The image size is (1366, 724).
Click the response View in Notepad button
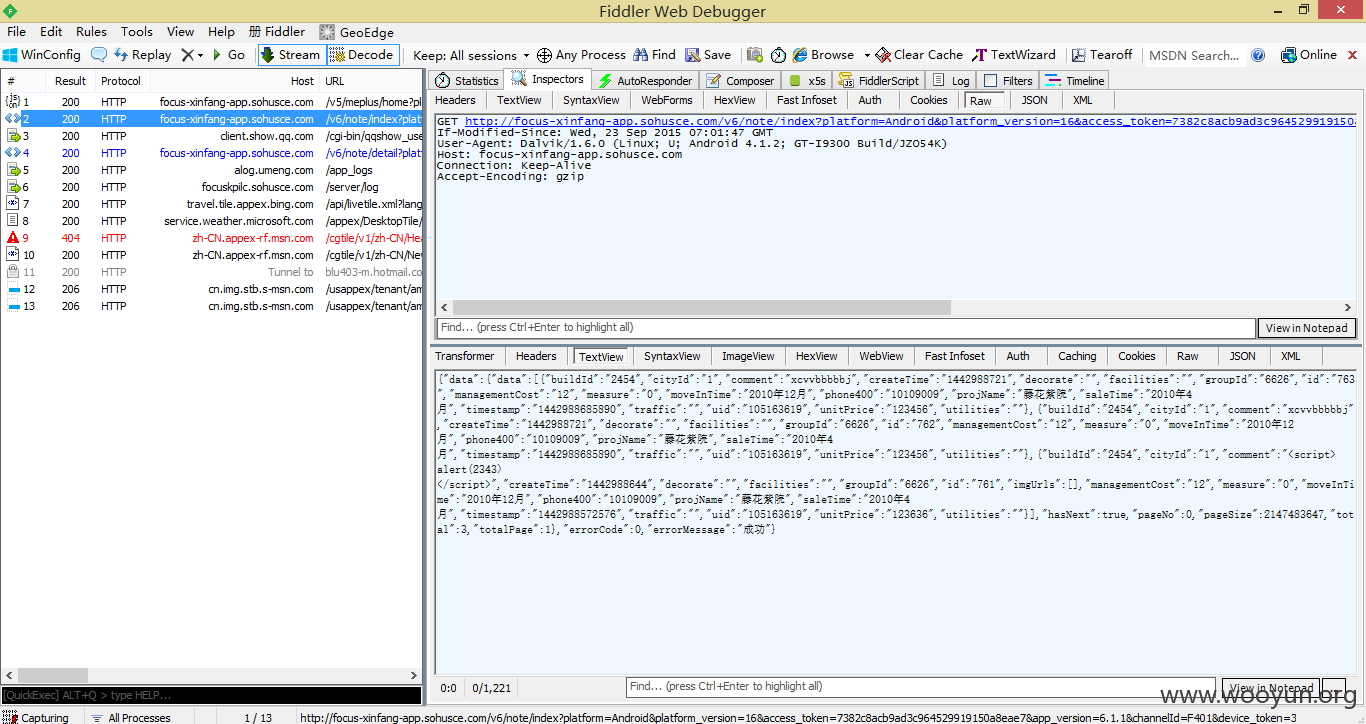point(1271,688)
